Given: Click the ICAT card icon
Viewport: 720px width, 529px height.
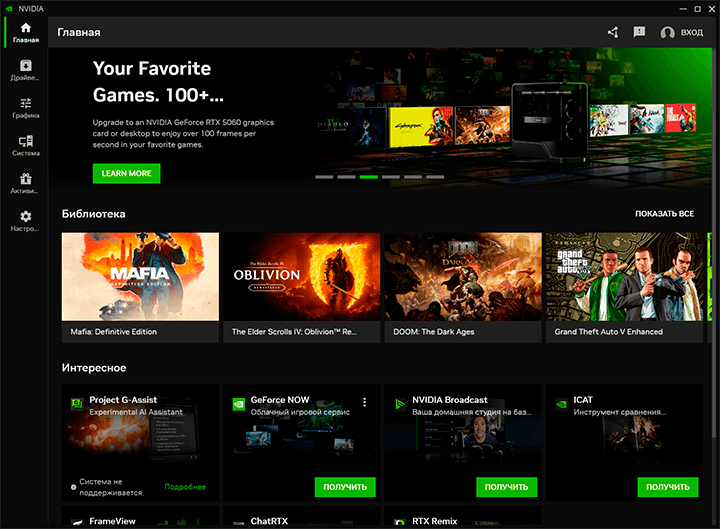Looking at the screenshot, I should pyautogui.click(x=562, y=404).
